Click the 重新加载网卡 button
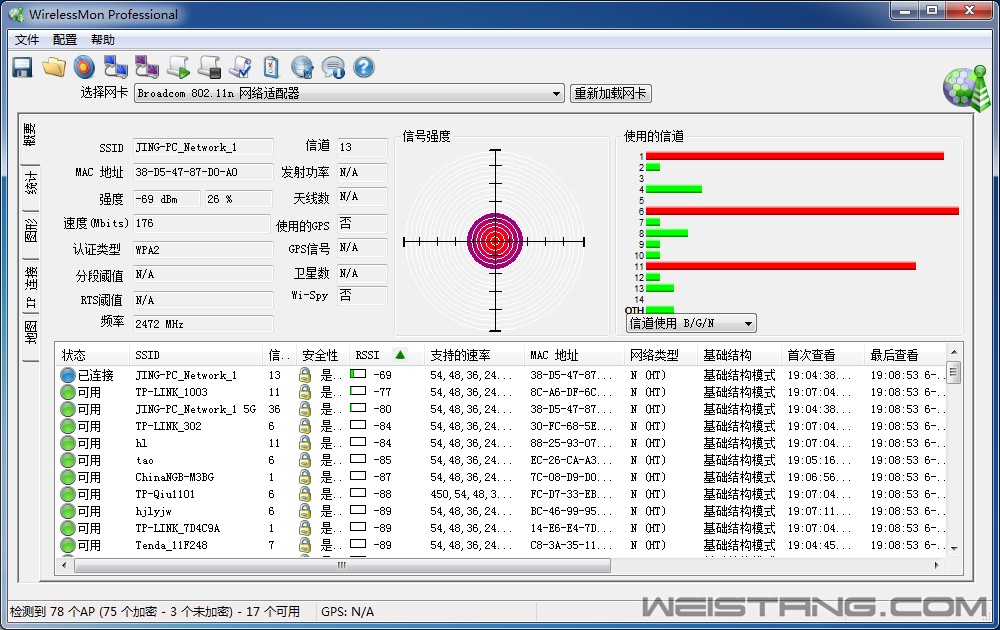The image size is (1000, 630). tap(610, 93)
